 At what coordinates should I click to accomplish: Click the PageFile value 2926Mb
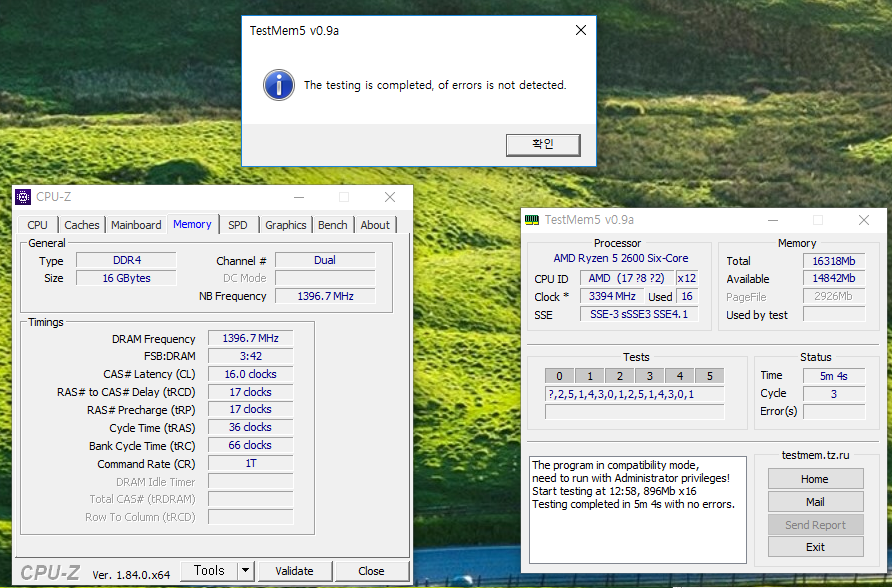[x=834, y=296]
